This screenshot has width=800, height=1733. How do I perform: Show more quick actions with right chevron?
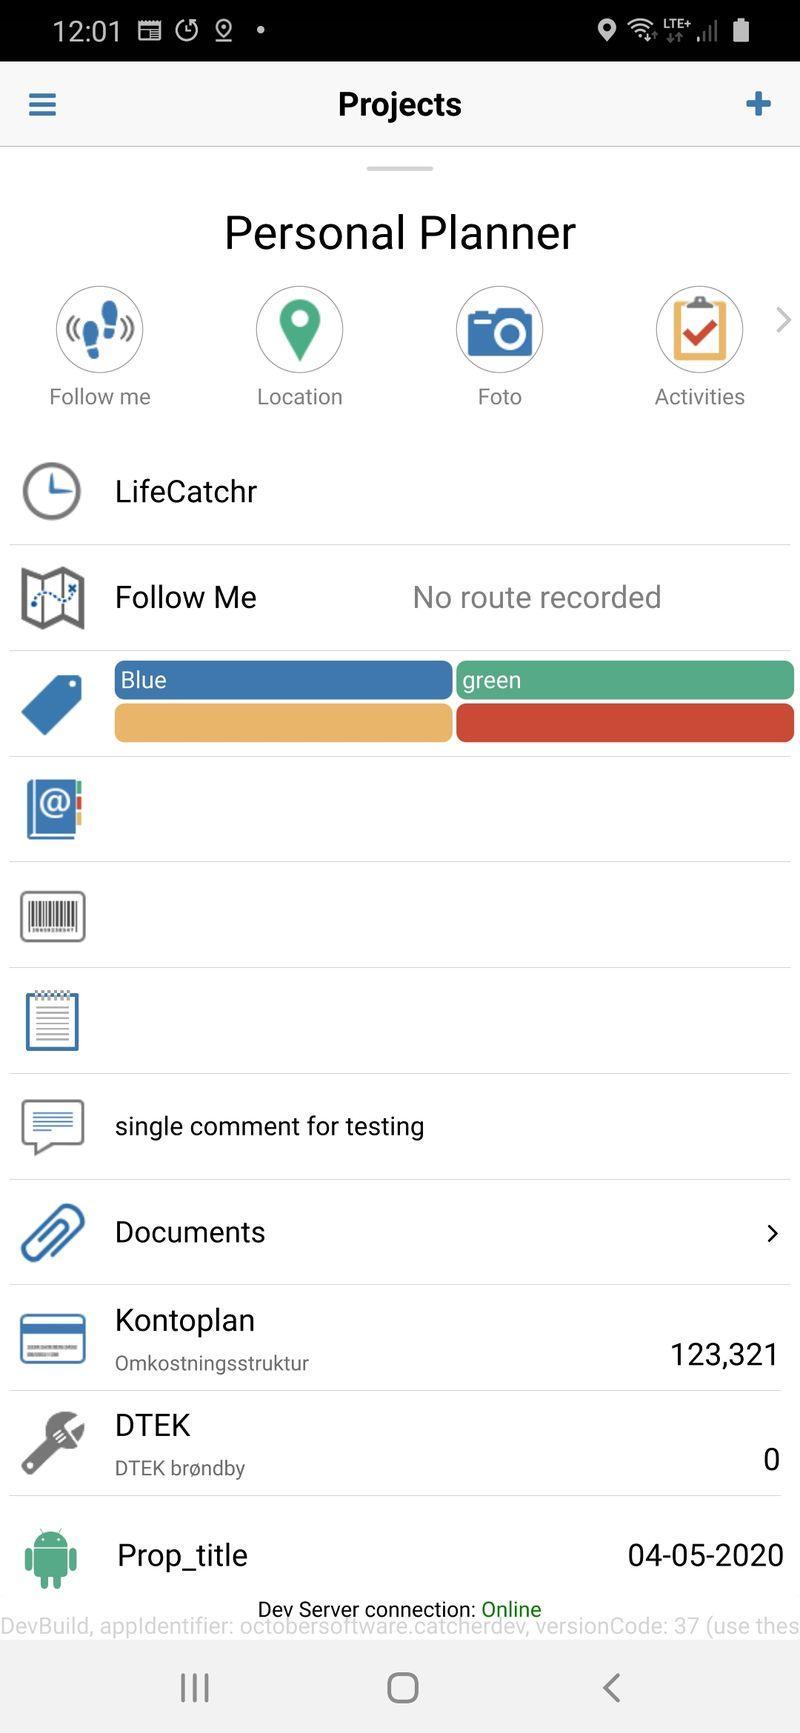point(783,320)
